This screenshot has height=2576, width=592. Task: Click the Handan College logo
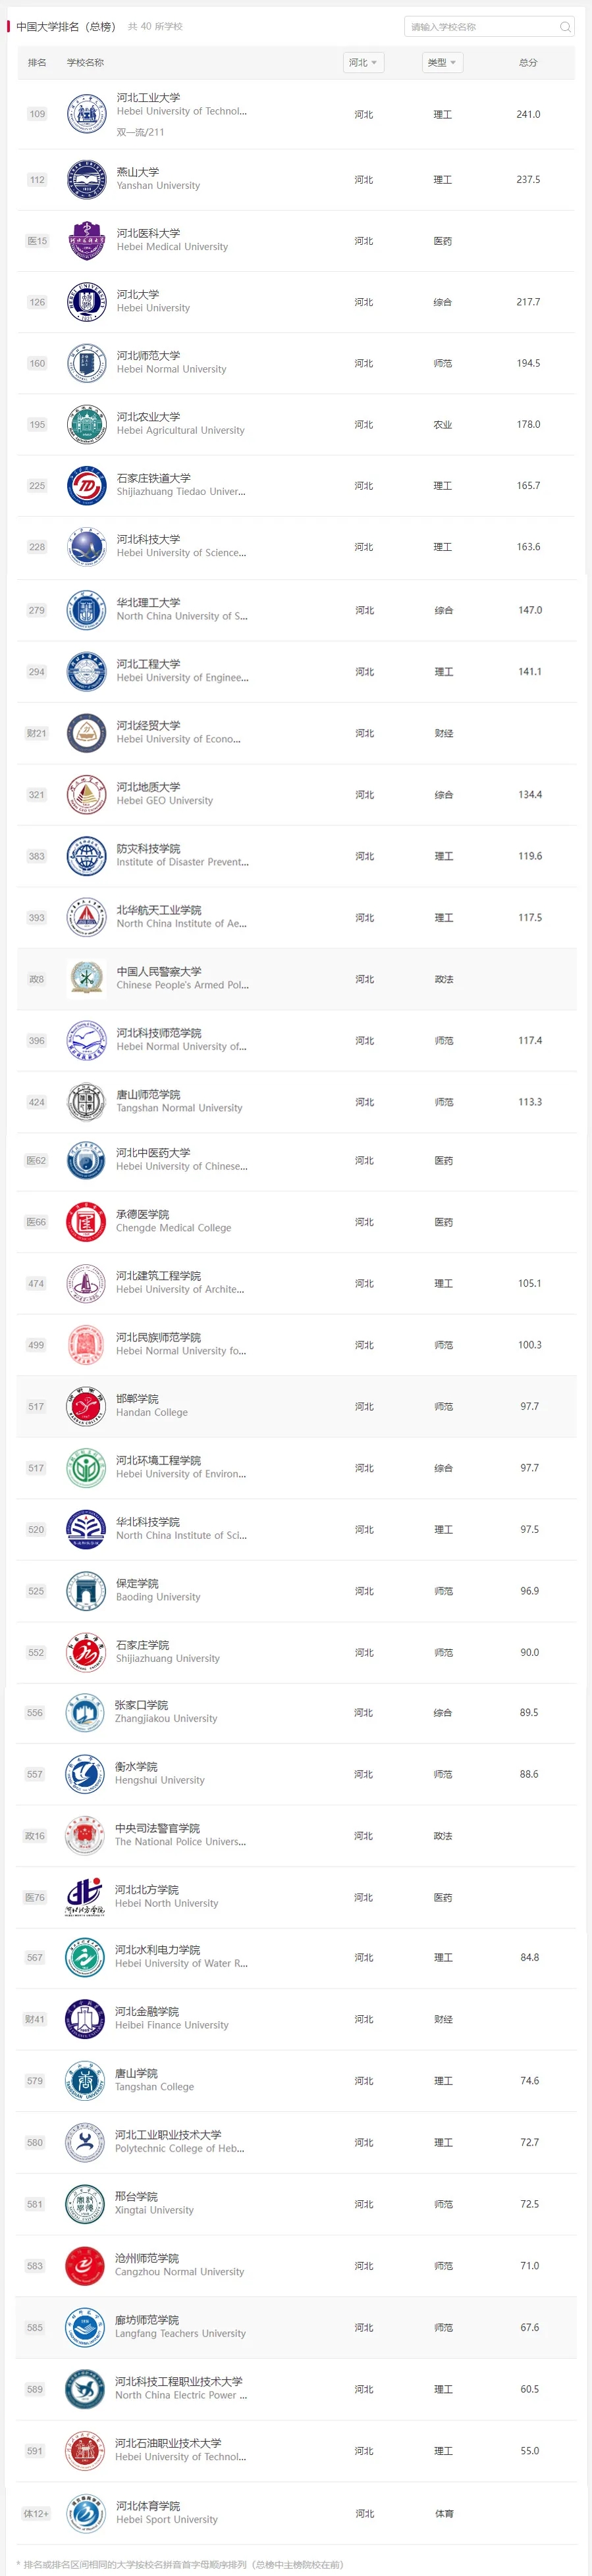point(86,1406)
